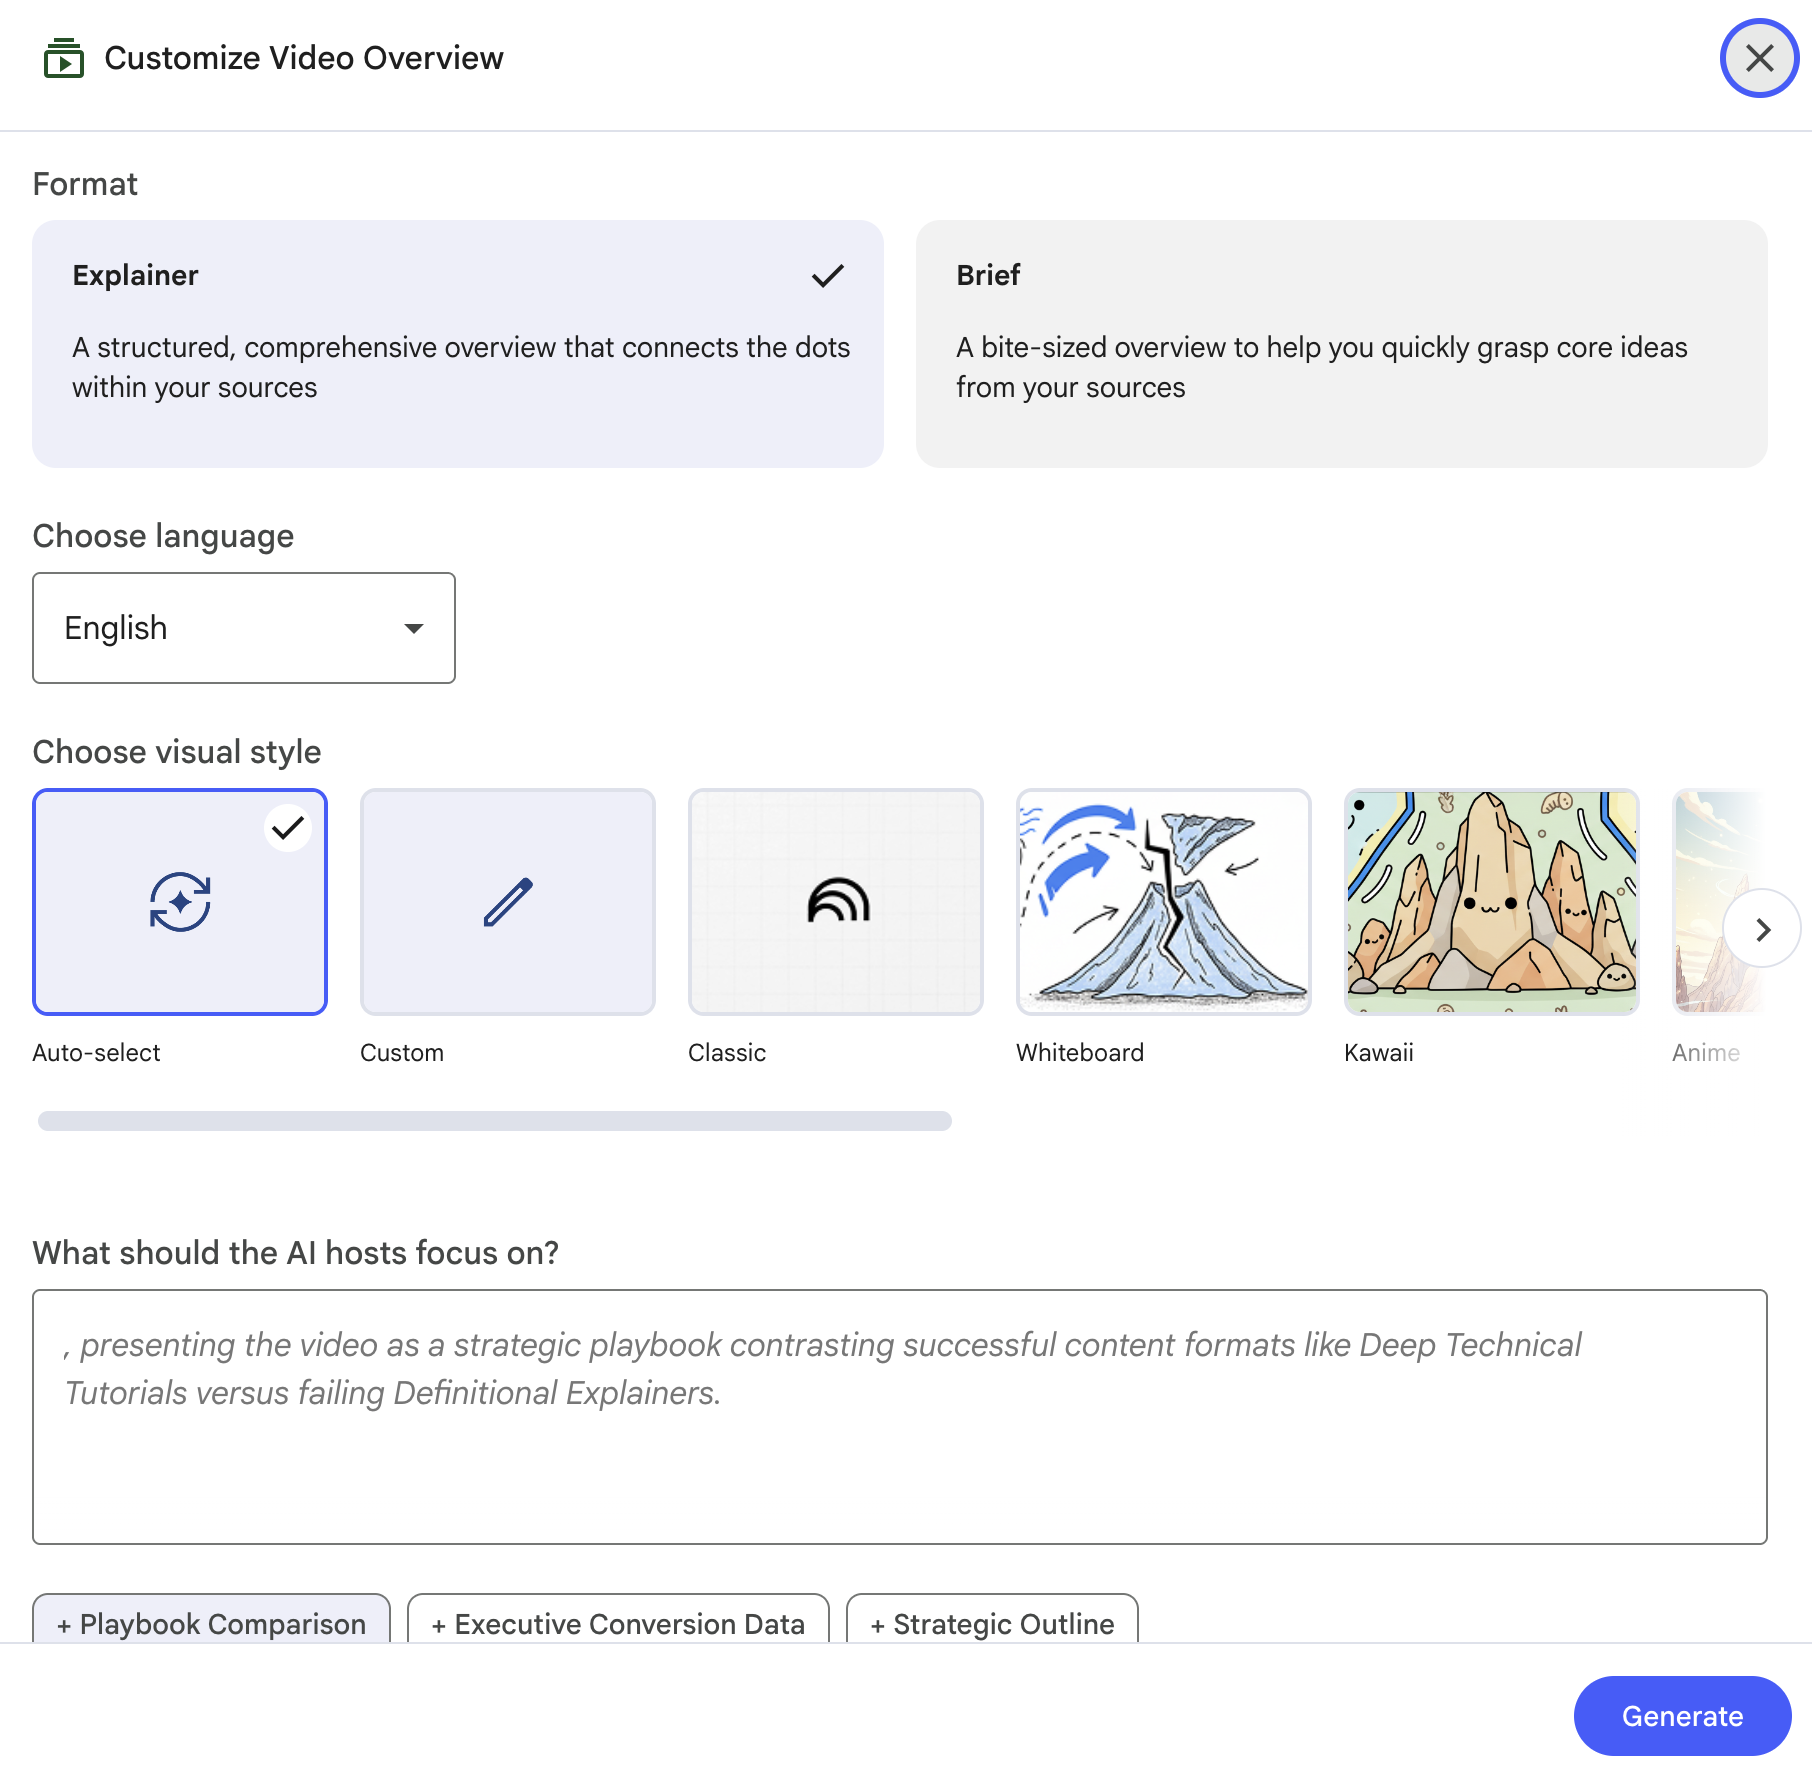Click the right chevron to see more styles
This screenshot has width=1812, height=1772.
(x=1761, y=928)
